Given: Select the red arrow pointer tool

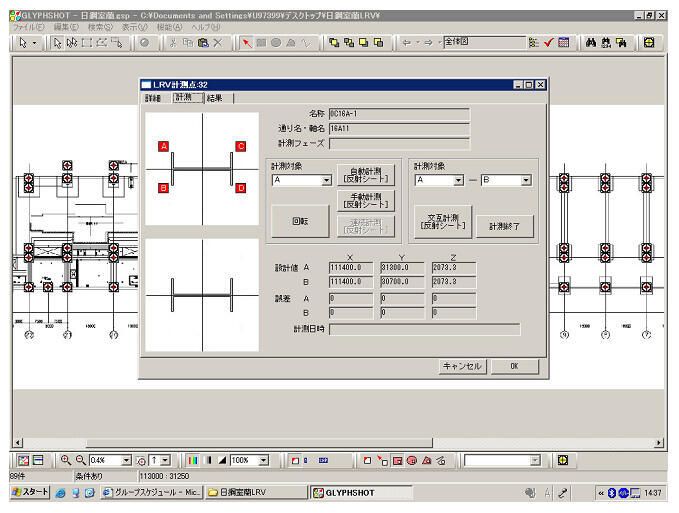Looking at the screenshot, I should [x=247, y=43].
